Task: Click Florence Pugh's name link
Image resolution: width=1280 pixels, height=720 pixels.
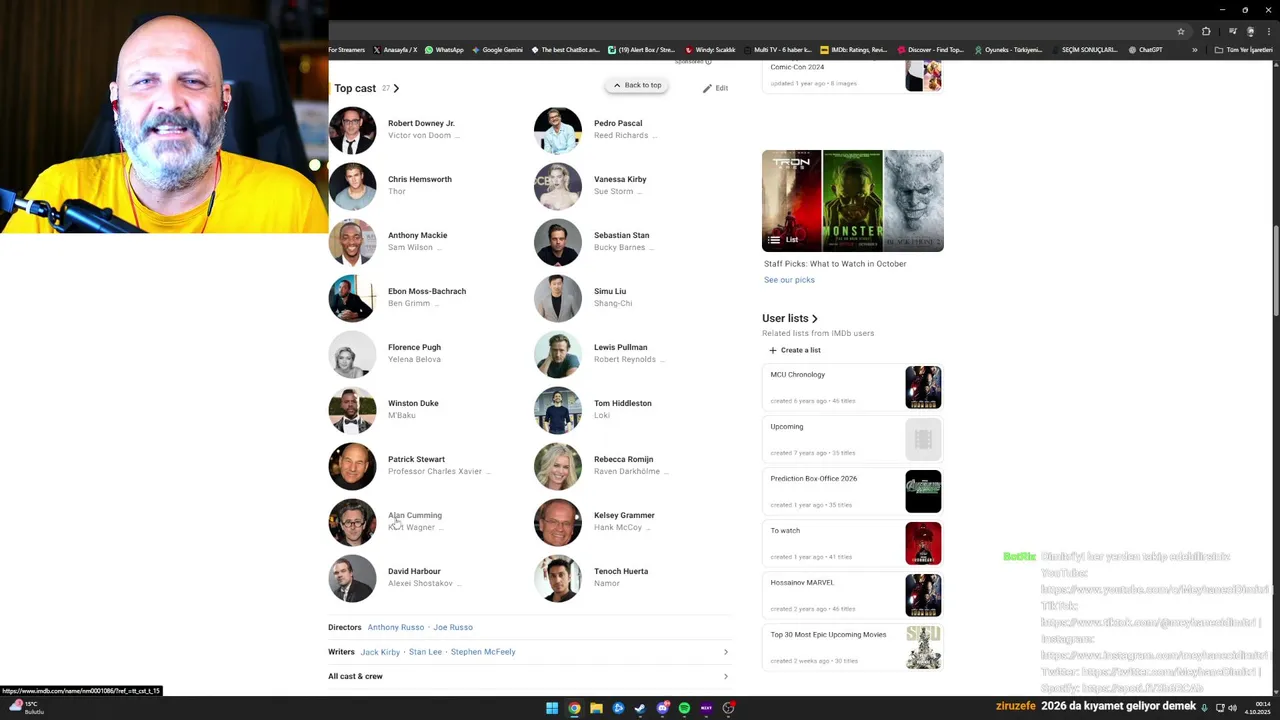Action: pyautogui.click(x=414, y=347)
